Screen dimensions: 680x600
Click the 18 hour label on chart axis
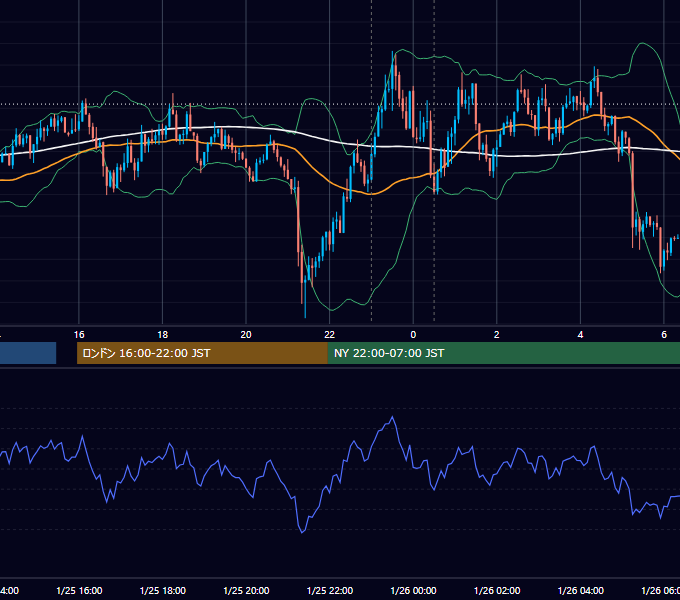[163, 335]
